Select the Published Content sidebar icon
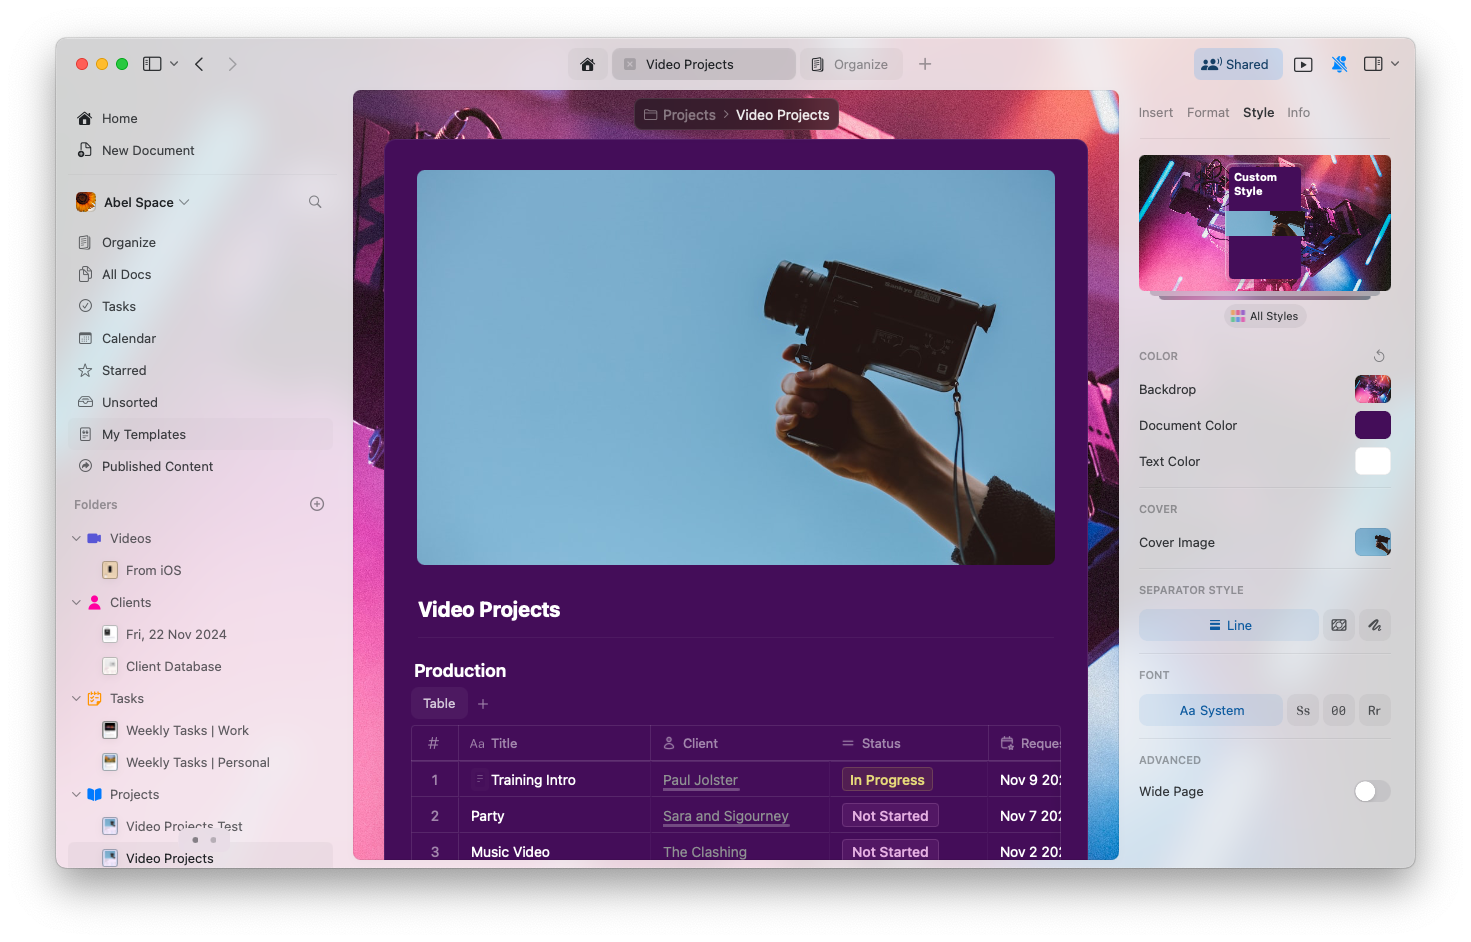 point(86,466)
